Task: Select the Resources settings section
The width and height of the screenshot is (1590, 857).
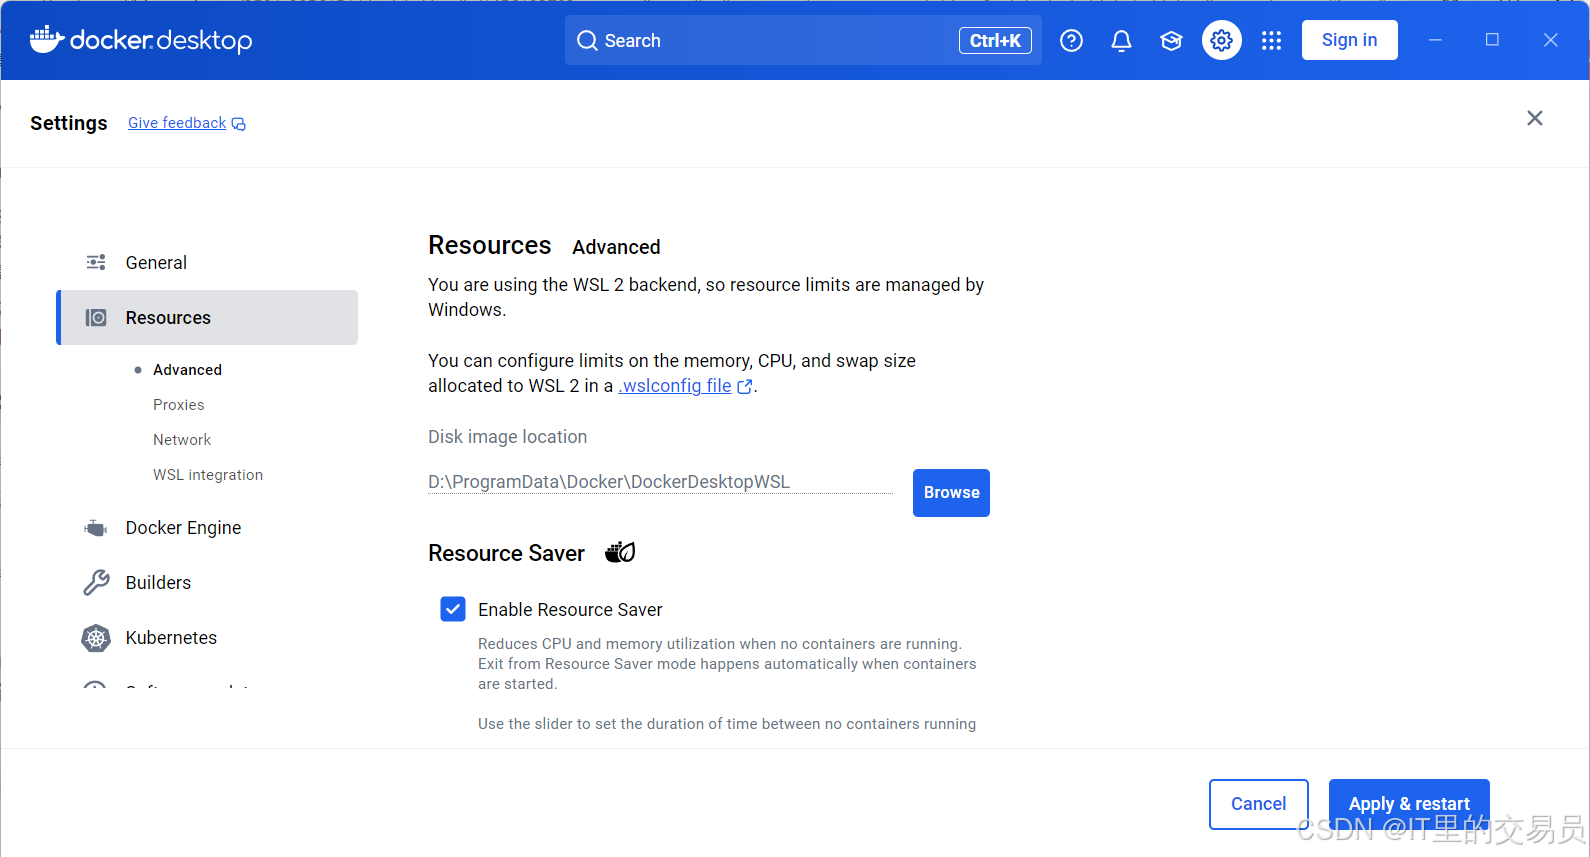Action: click(x=207, y=318)
